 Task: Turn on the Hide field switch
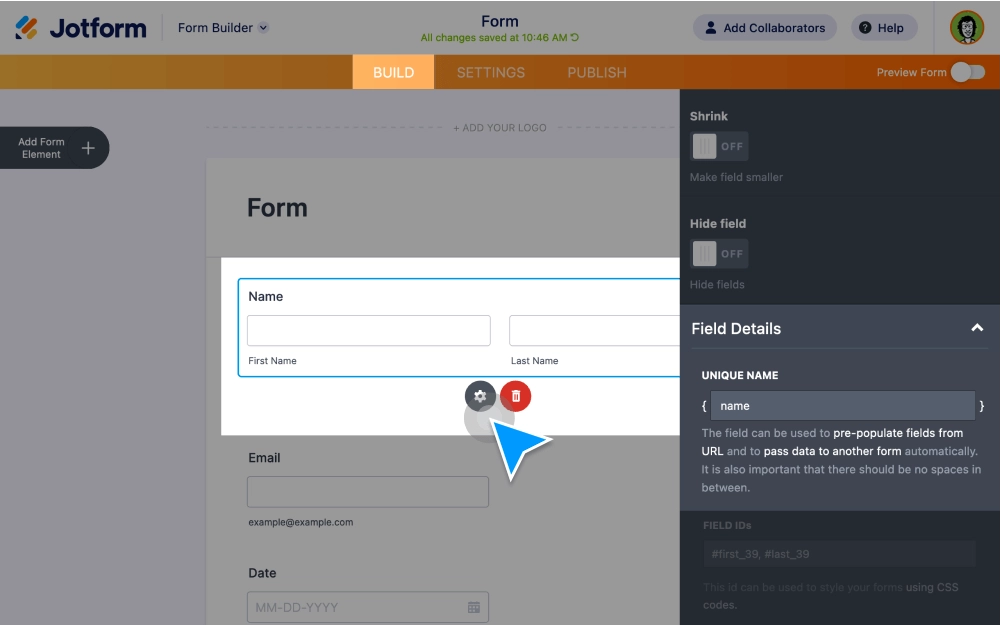point(720,253)
